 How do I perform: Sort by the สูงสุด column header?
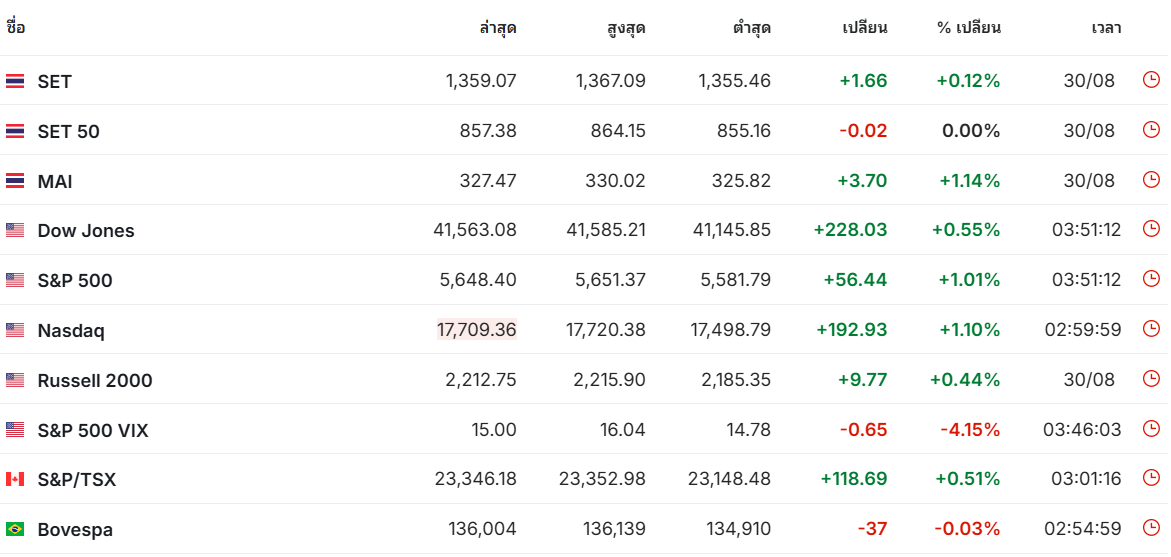tap(626, 28)
